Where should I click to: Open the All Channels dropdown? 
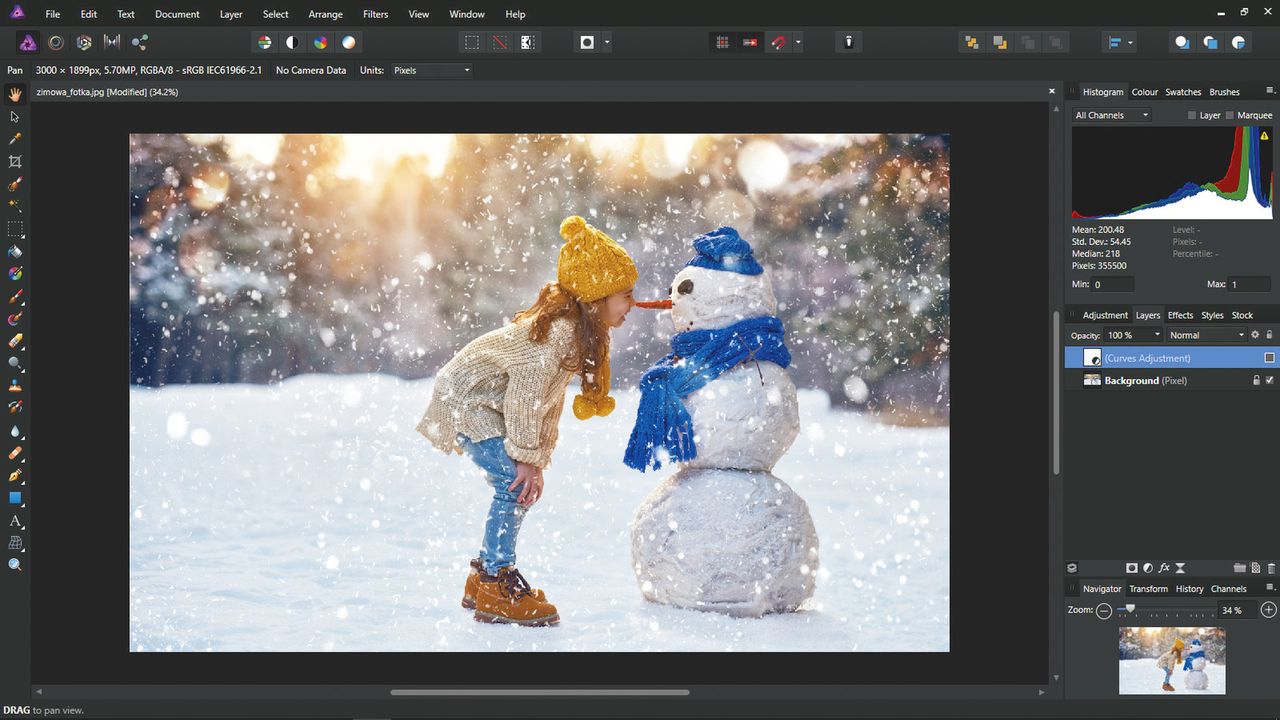pyautogui.click(x=1111, y=115)
